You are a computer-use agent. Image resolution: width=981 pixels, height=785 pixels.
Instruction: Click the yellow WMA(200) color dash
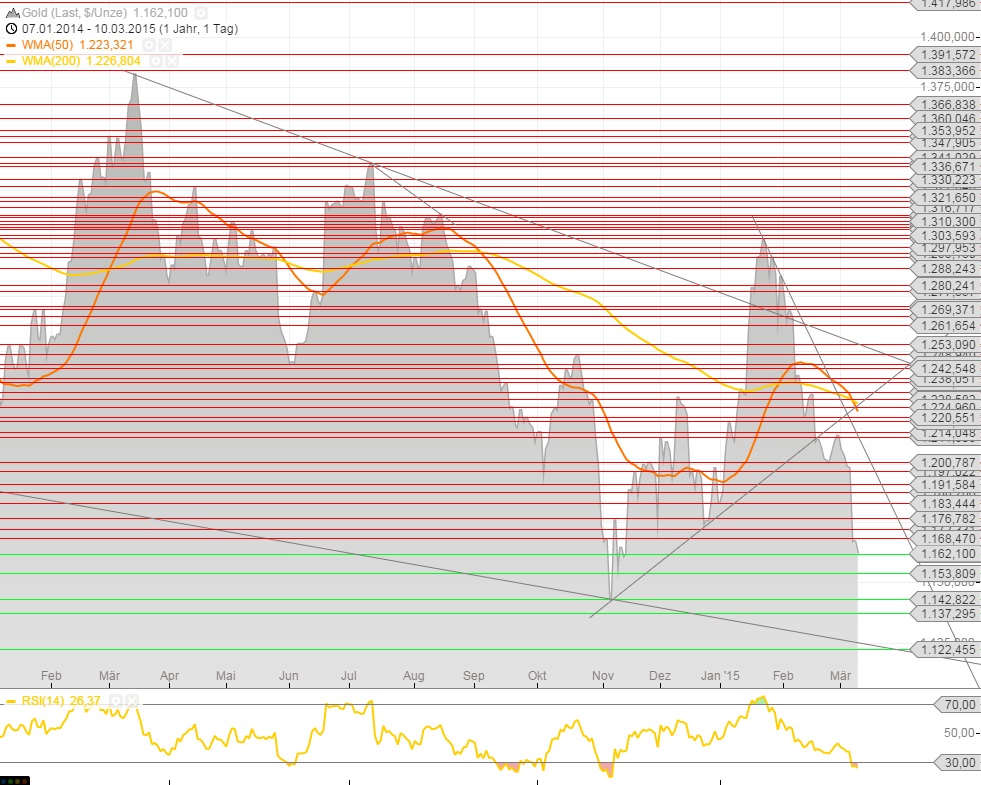(11, 61)
